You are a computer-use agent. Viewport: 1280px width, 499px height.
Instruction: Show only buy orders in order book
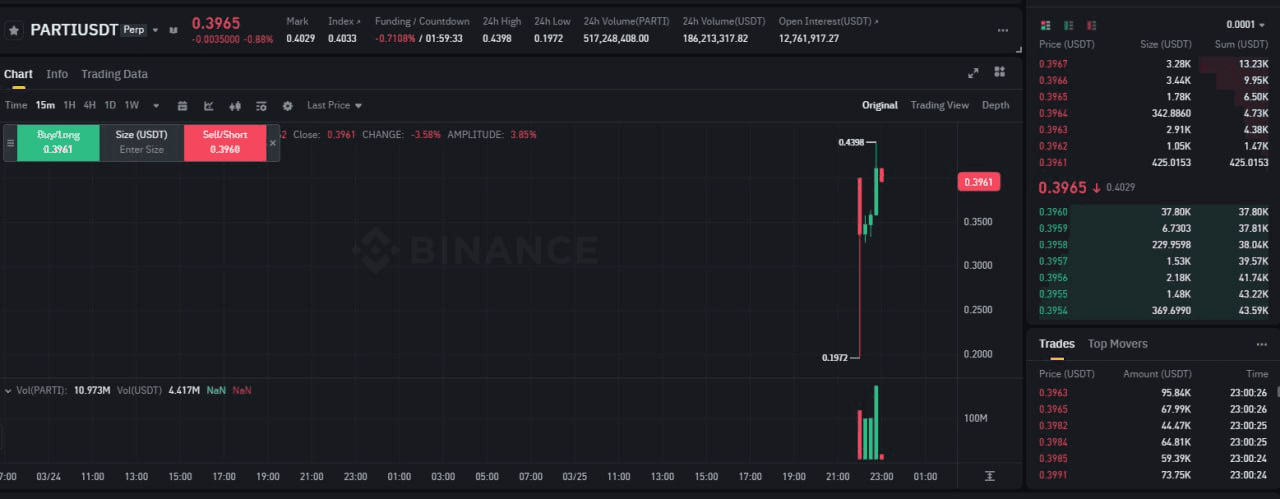pyautogui.click(x=1069, y=24)
